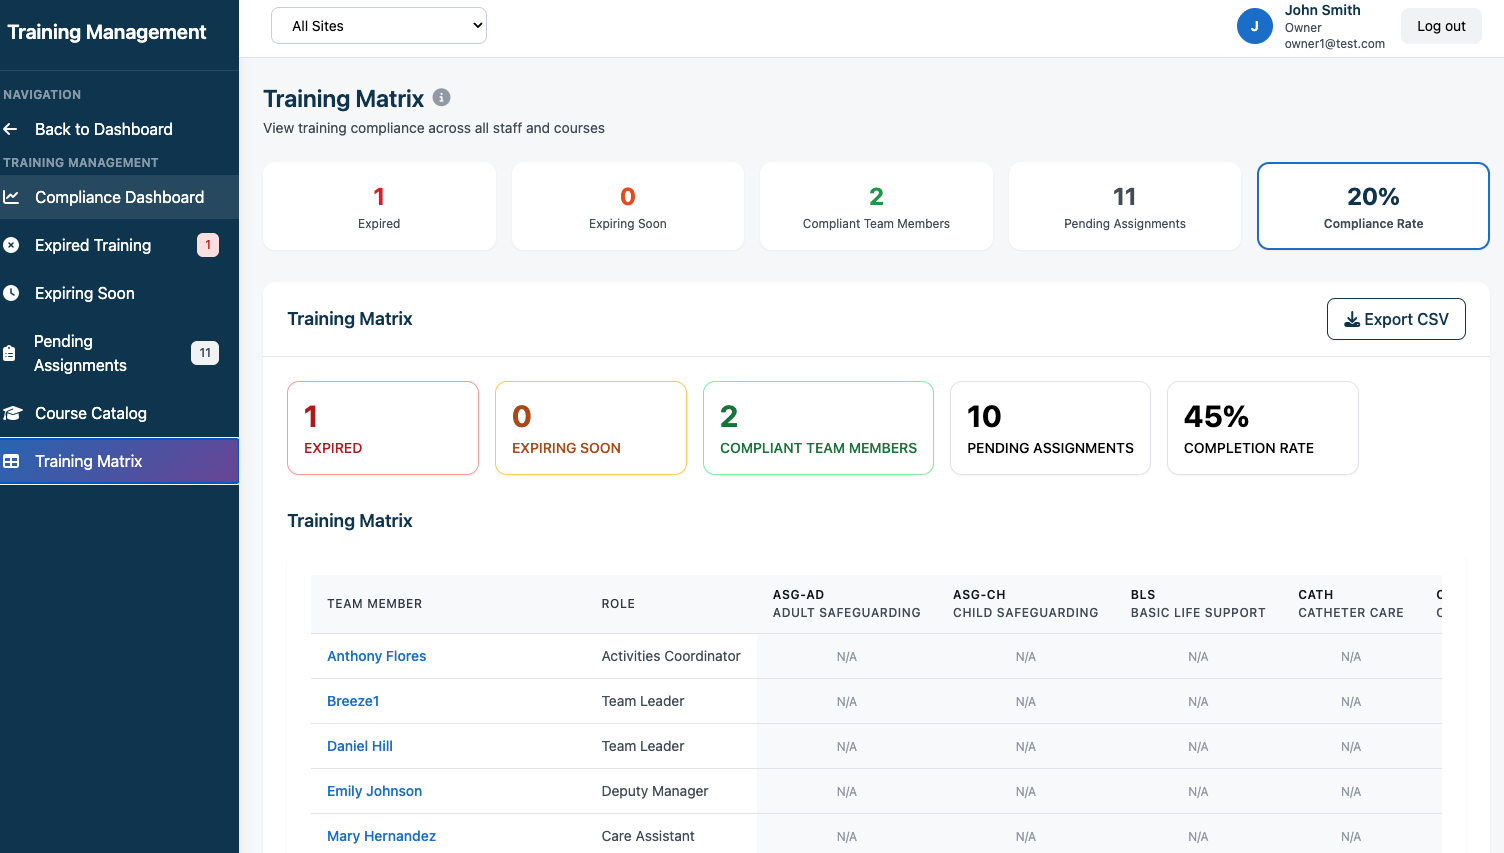Open Expired Training in the sidebar

pos(93,245)
